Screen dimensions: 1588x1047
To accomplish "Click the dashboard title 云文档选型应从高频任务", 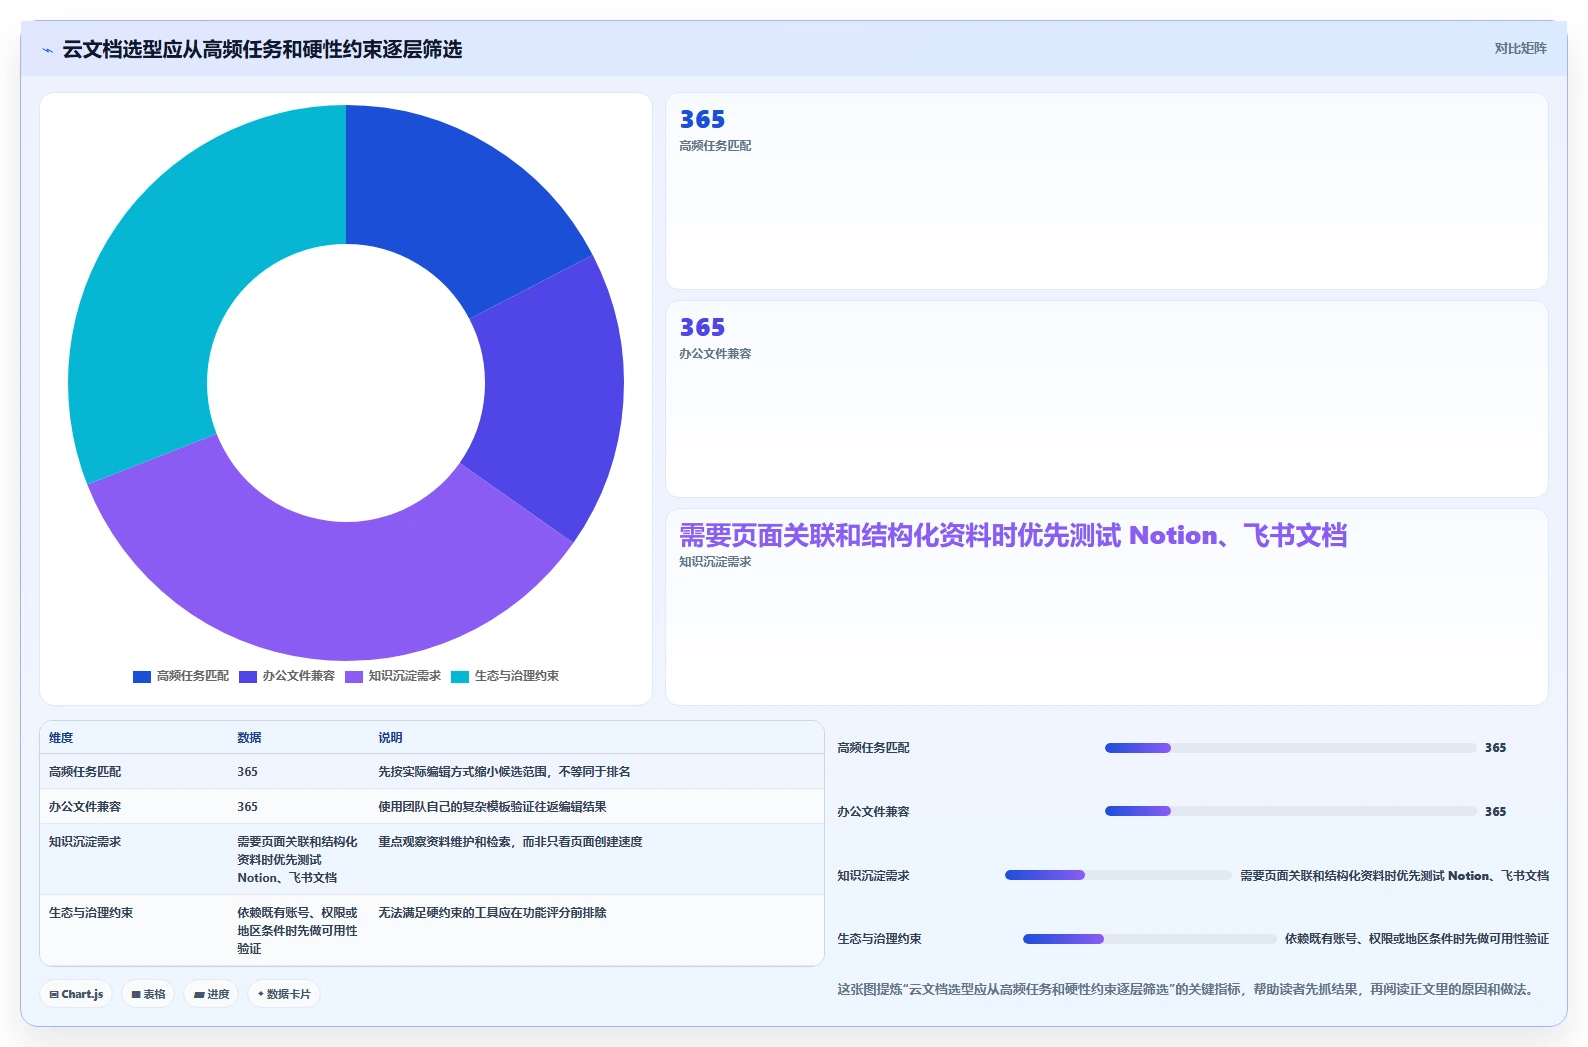I will pyautogui.click(x=262, y=49).
